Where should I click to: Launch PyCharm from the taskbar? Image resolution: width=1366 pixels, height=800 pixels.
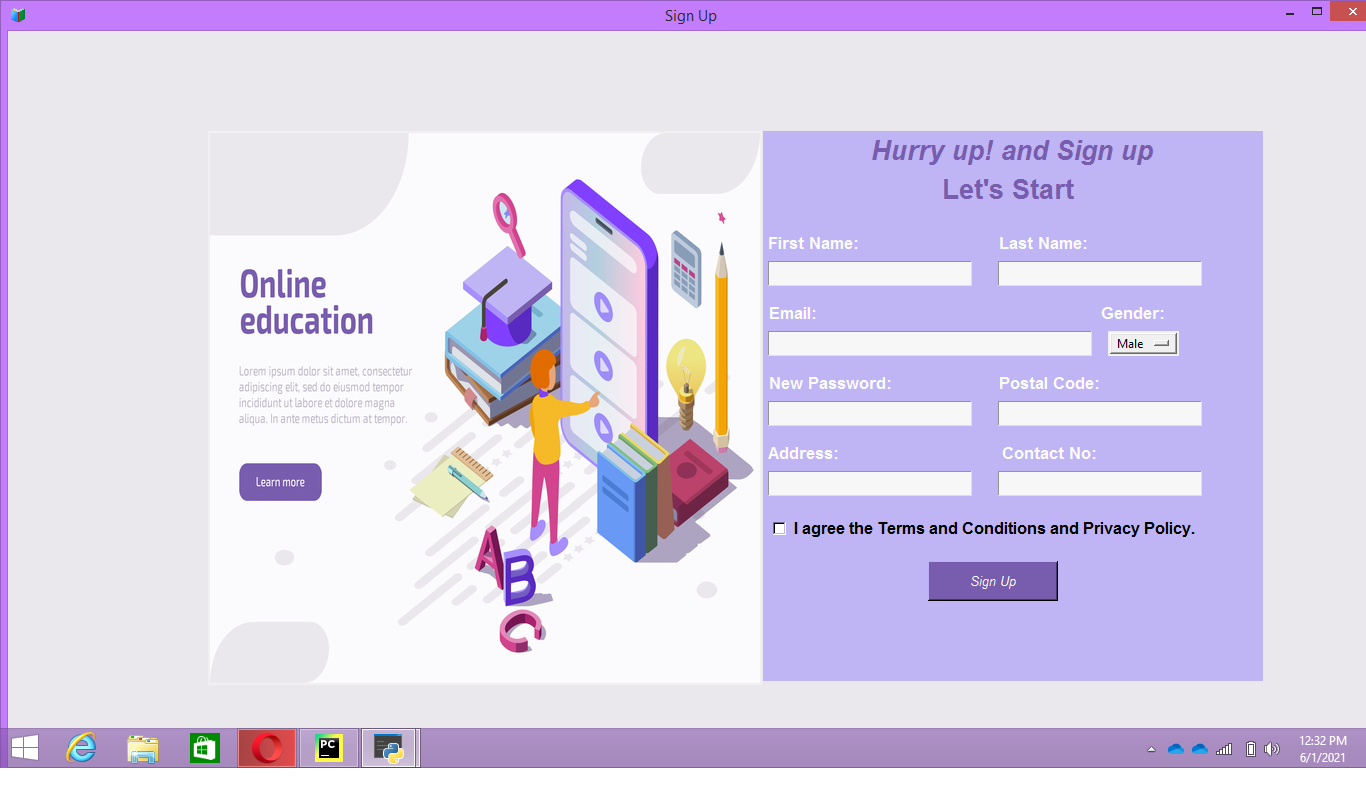coord(328,747)
